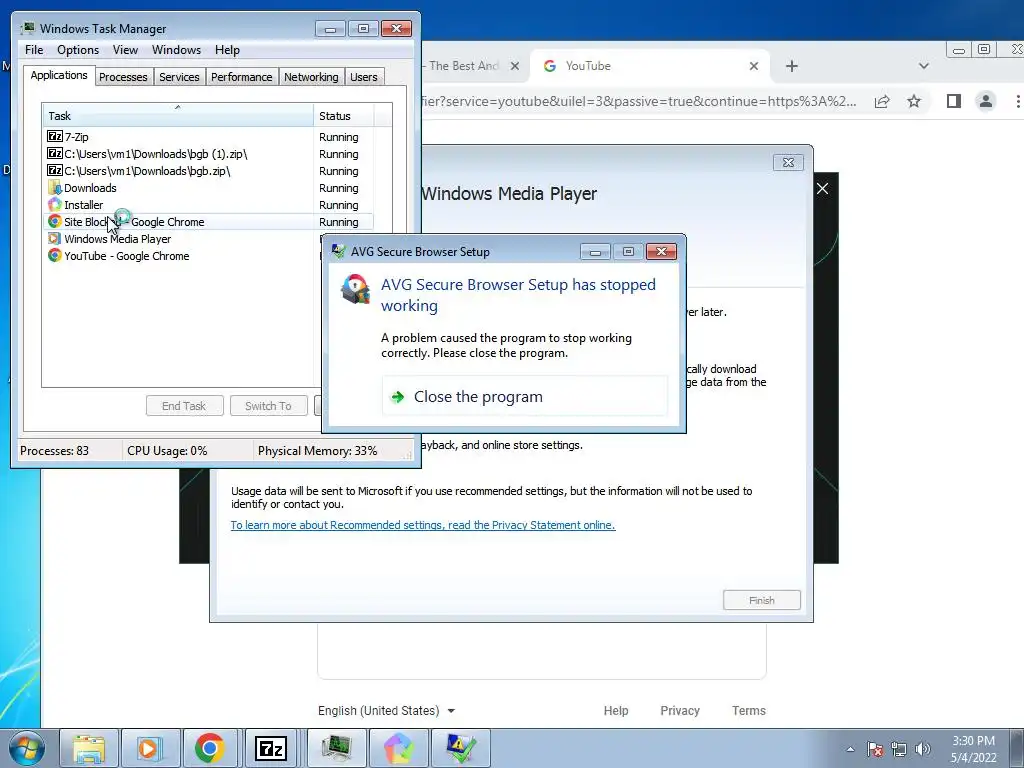Screen dimensions: 1024x768
Task: Bookmark this page with the star icon
Action: click(914, 101)
